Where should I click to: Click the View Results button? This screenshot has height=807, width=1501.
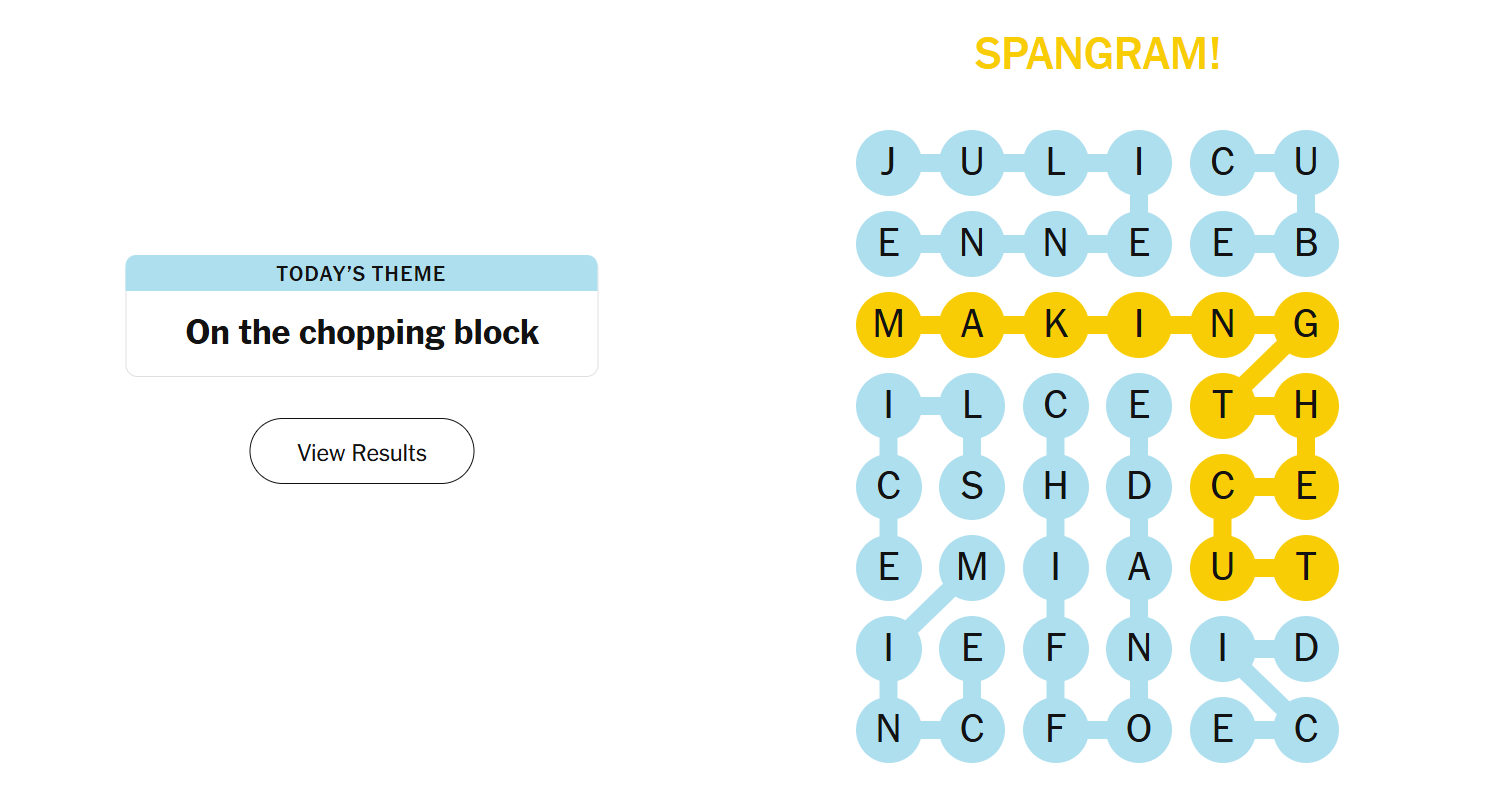tap(361, 452)
